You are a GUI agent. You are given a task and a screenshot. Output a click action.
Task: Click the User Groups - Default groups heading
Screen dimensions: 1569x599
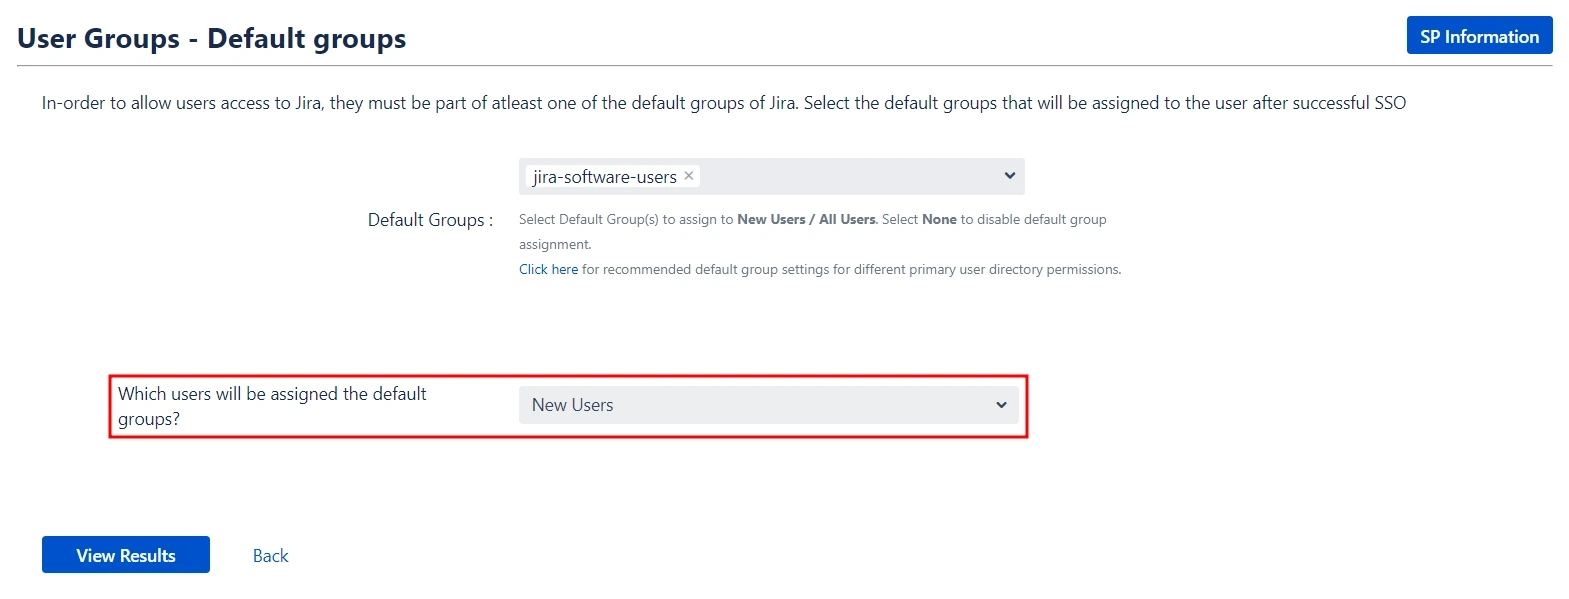tap(212, 38)
